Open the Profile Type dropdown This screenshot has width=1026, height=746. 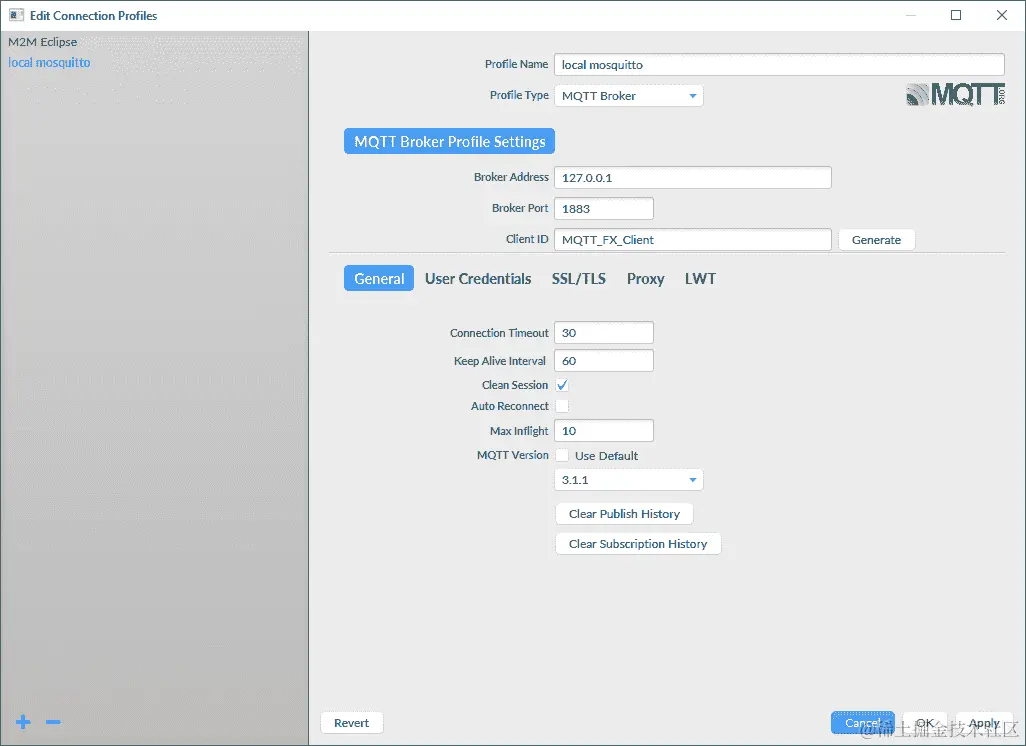(629, 96)
